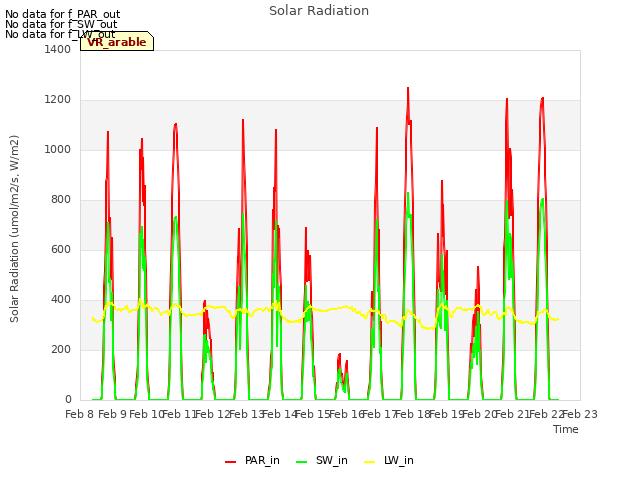Click the 'No data for f_SW_out' message

[61, 24]
